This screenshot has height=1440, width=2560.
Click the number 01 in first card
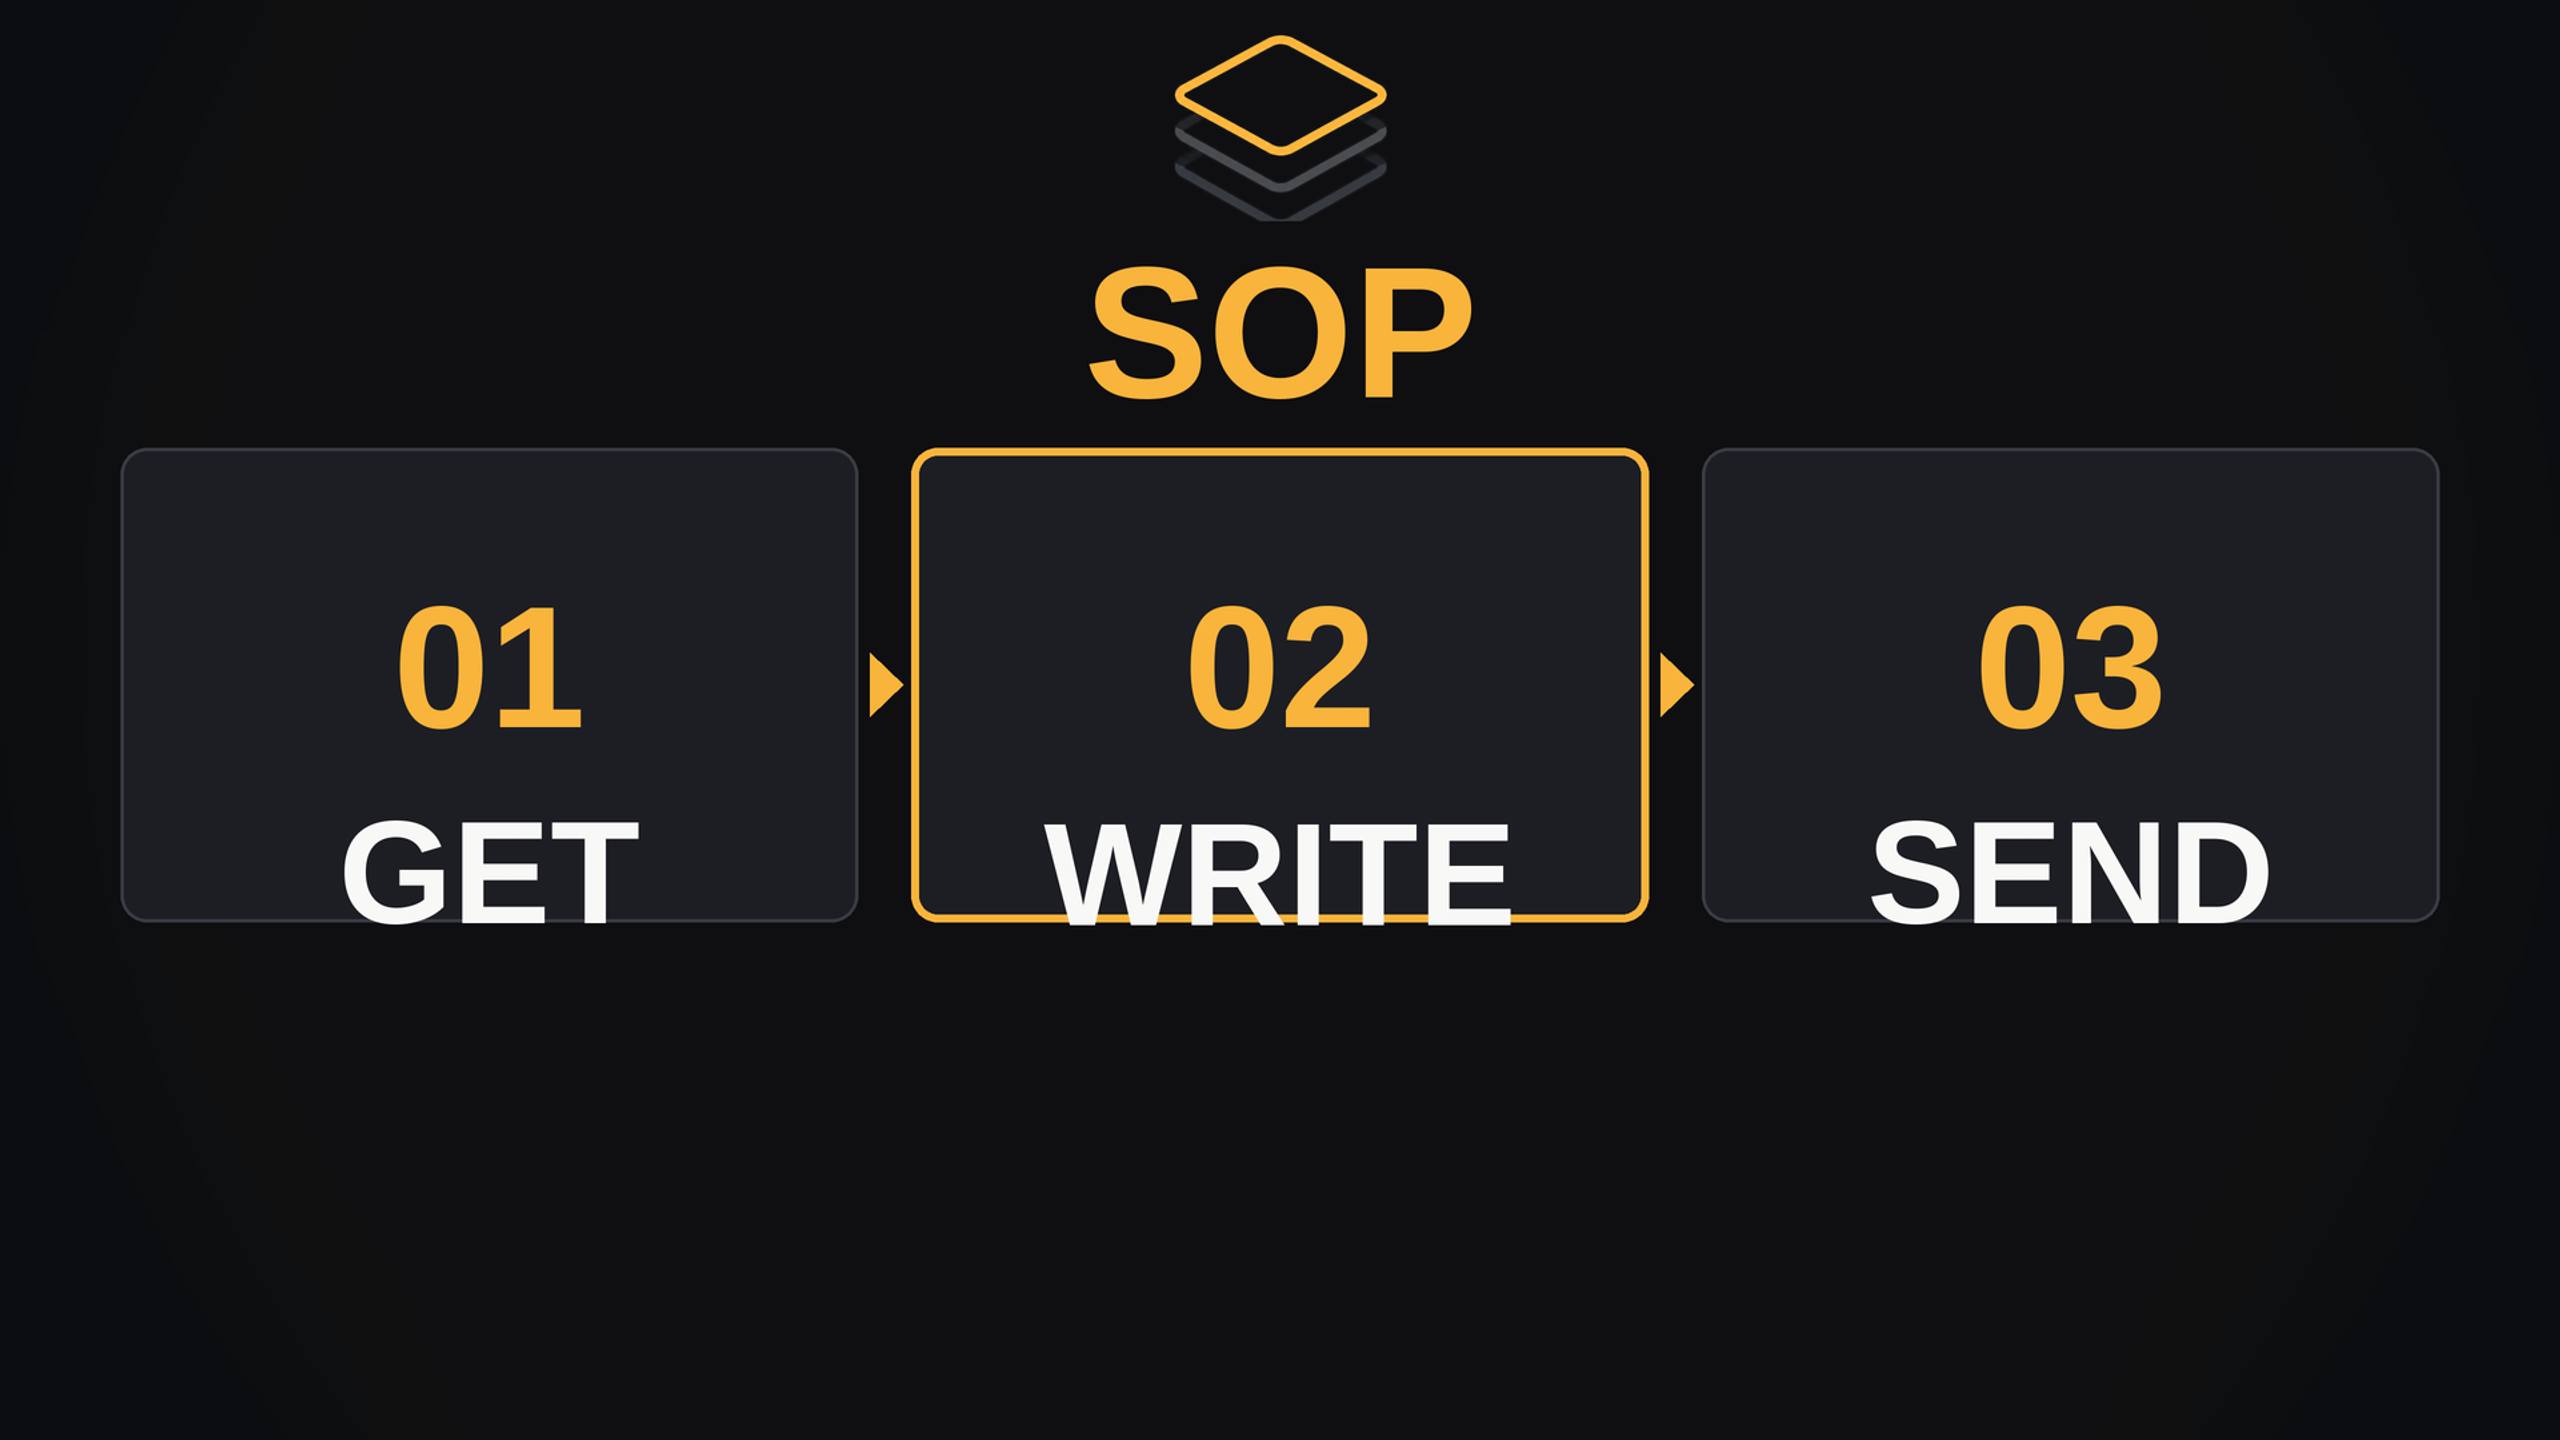point(489,668)
